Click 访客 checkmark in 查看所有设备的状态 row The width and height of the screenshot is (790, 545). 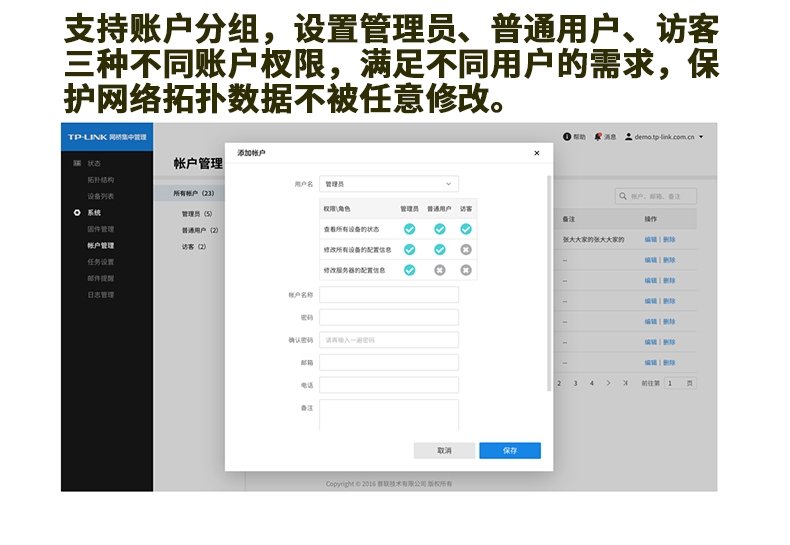tap(466, 229)
